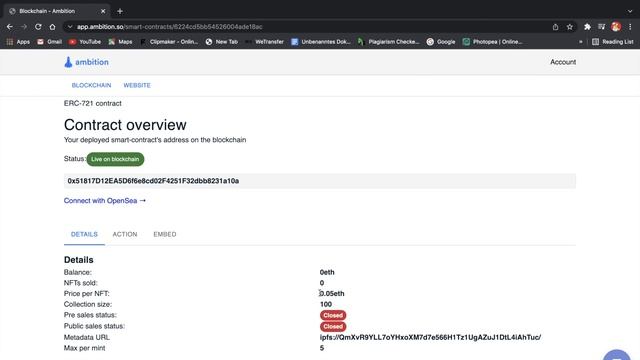Image resolution: width=640 pixels, height=360 pixels.
Task: Click the ambition logo
Action: (86, 62)
